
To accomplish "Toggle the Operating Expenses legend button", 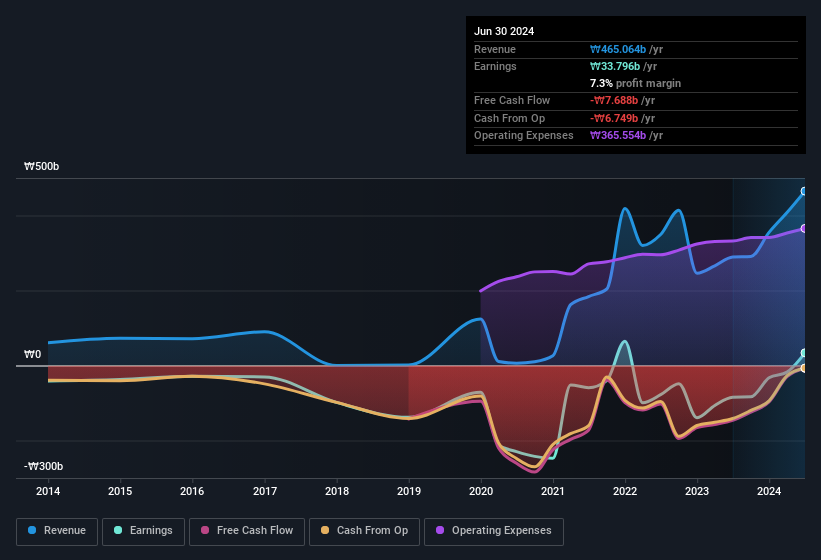I will point(494,531).
